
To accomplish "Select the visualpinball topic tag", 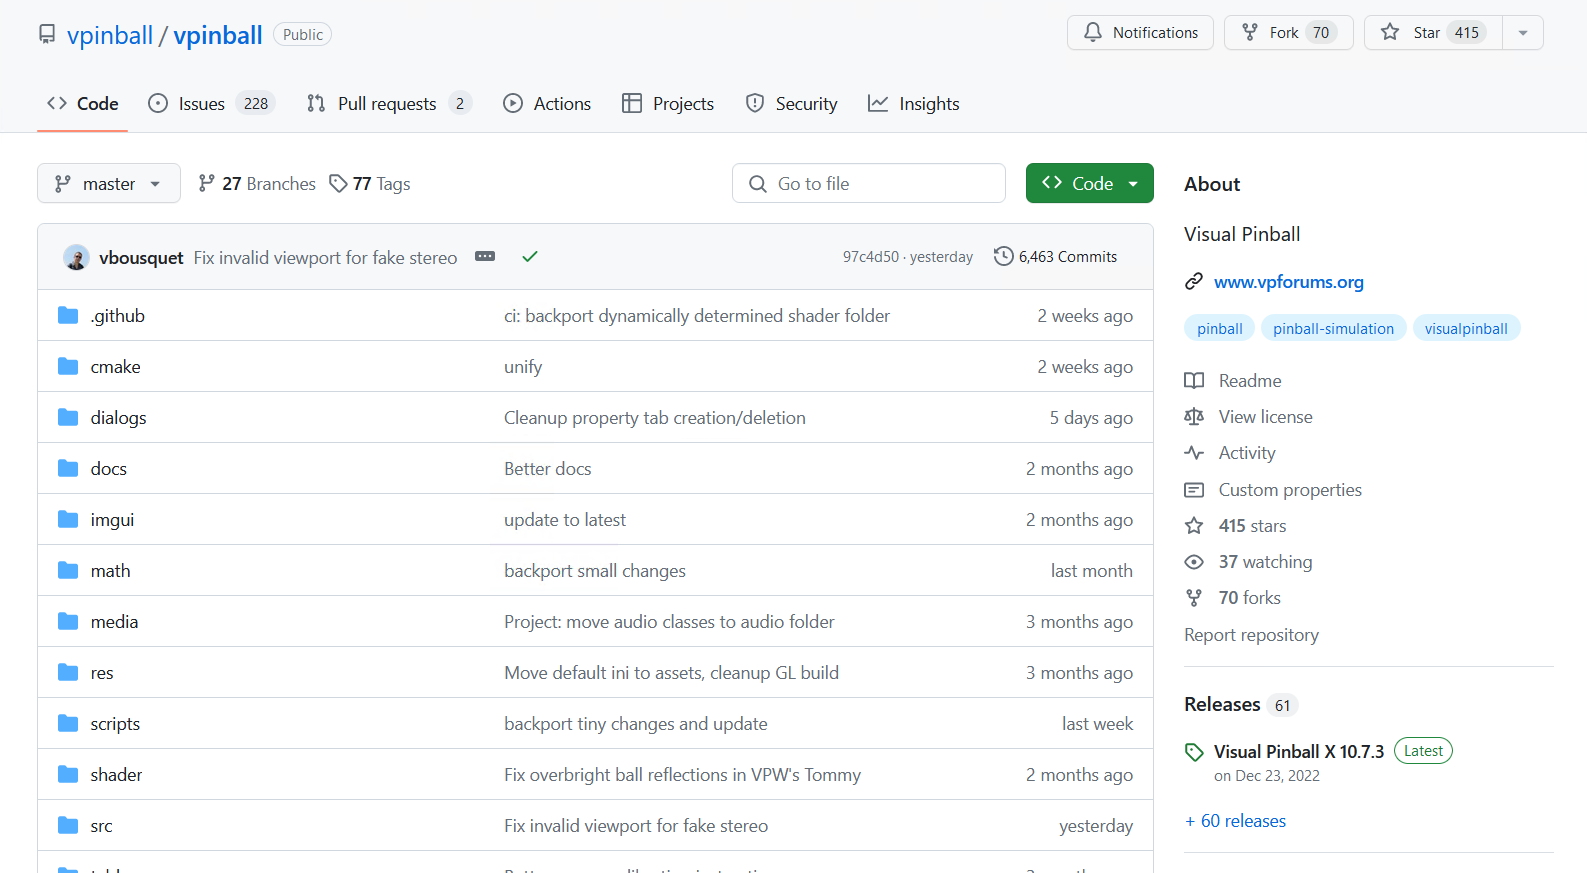I will [x=1466, y=329].
